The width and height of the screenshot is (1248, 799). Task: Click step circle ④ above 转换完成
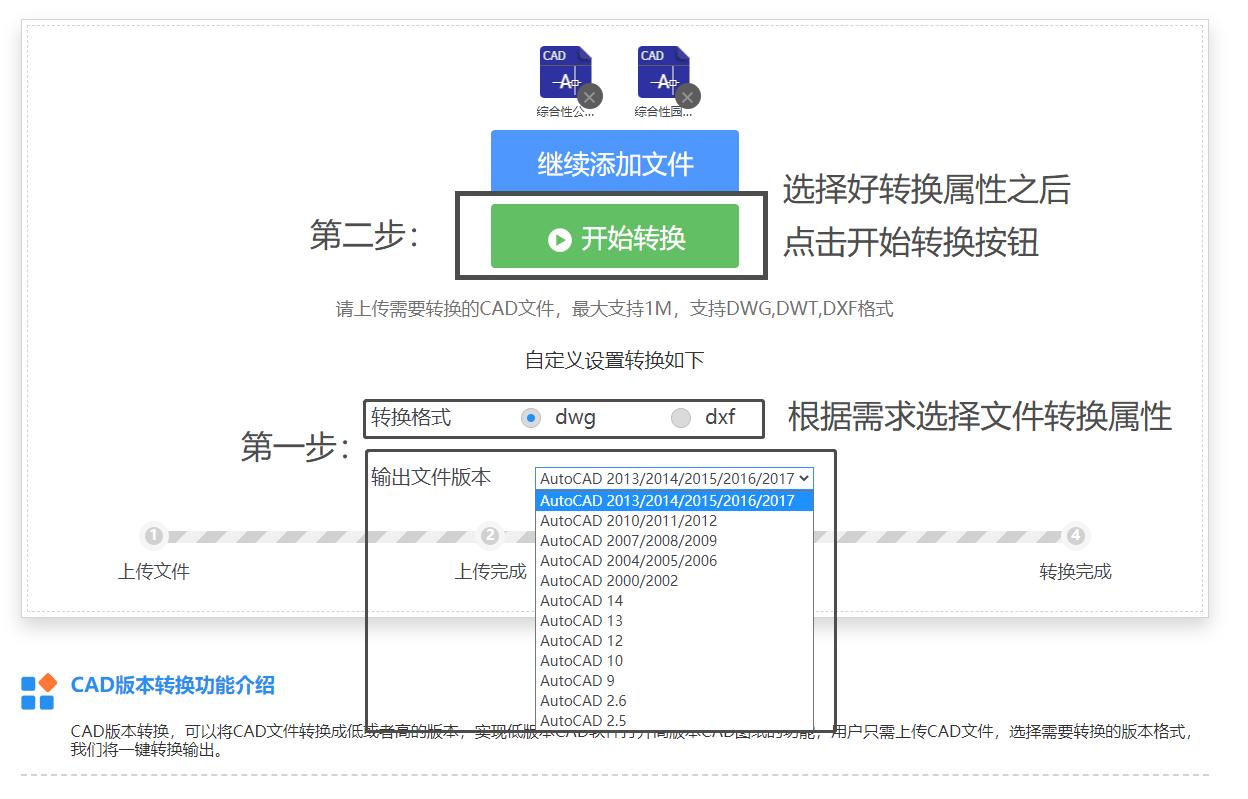coord(1075,537)
